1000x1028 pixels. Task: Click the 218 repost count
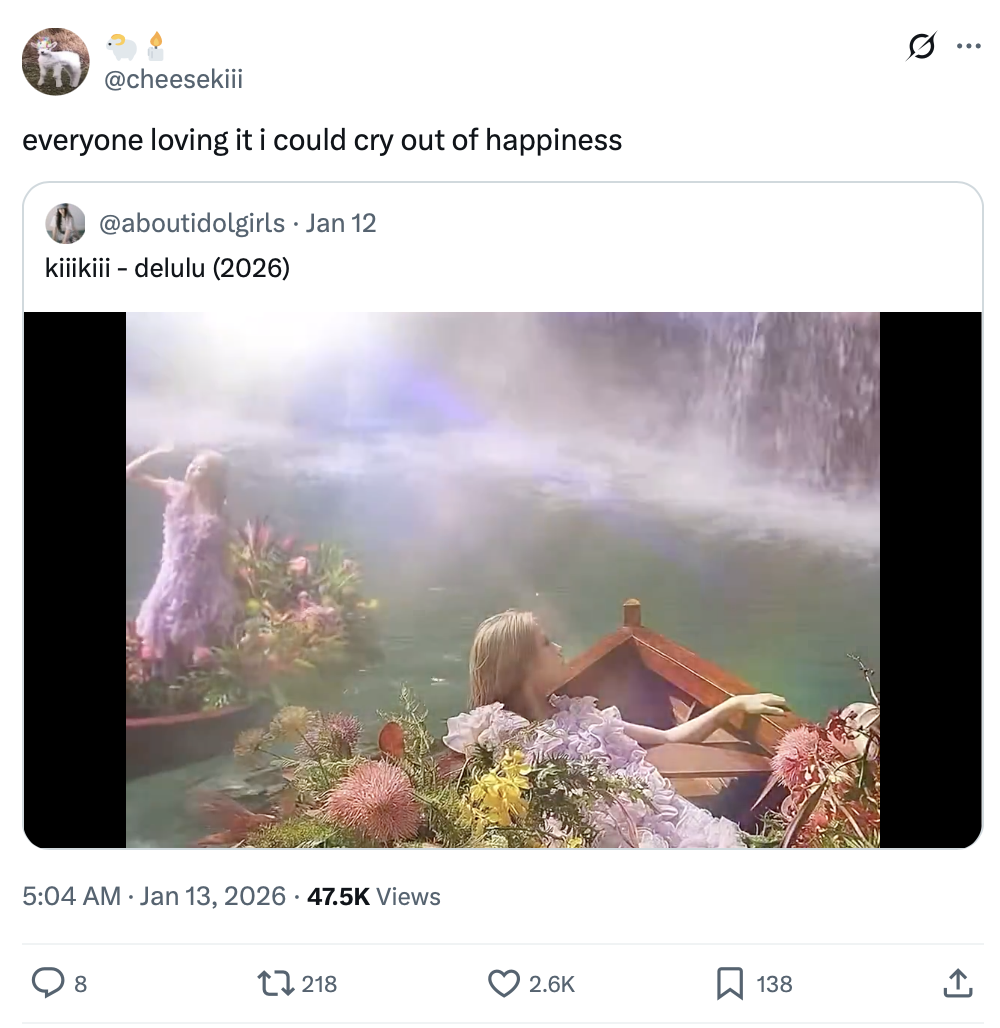click(x=319, y=984)
